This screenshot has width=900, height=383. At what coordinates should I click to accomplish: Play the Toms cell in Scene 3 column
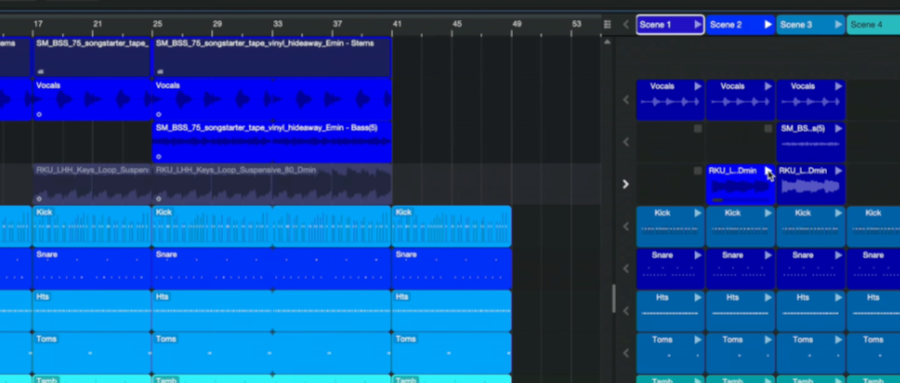click(838, 340)
